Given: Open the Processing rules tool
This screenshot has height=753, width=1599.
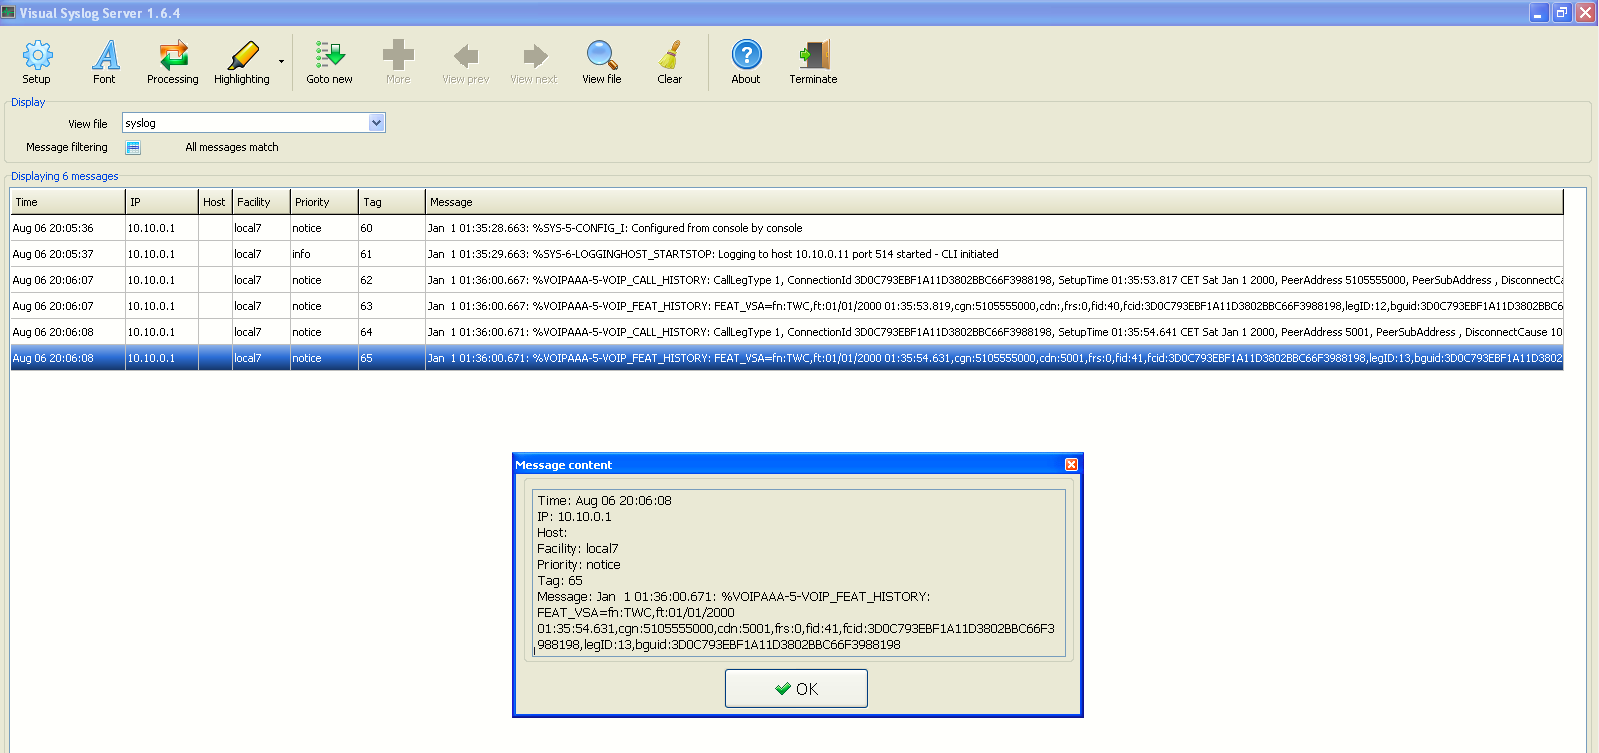Looking at the screenshot, I should [x=173, y=63].
